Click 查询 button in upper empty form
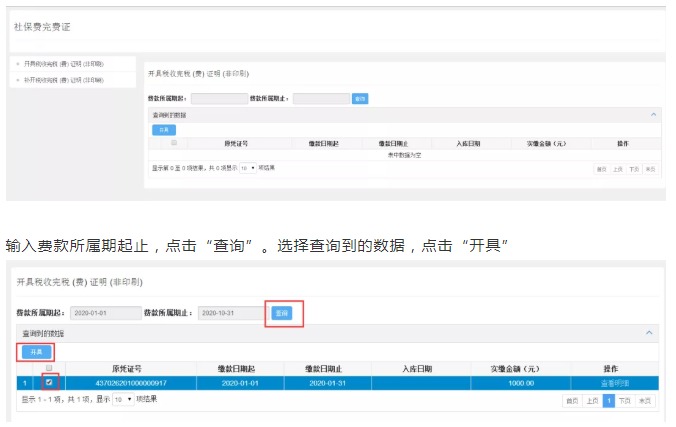This screenshot has height=427, width=676. pyautogui.click(x=360, y=98)
